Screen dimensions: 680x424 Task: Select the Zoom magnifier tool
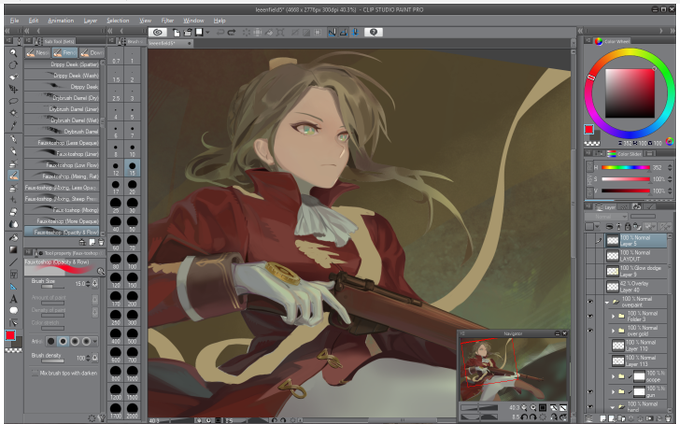click(x=13, y=53)
